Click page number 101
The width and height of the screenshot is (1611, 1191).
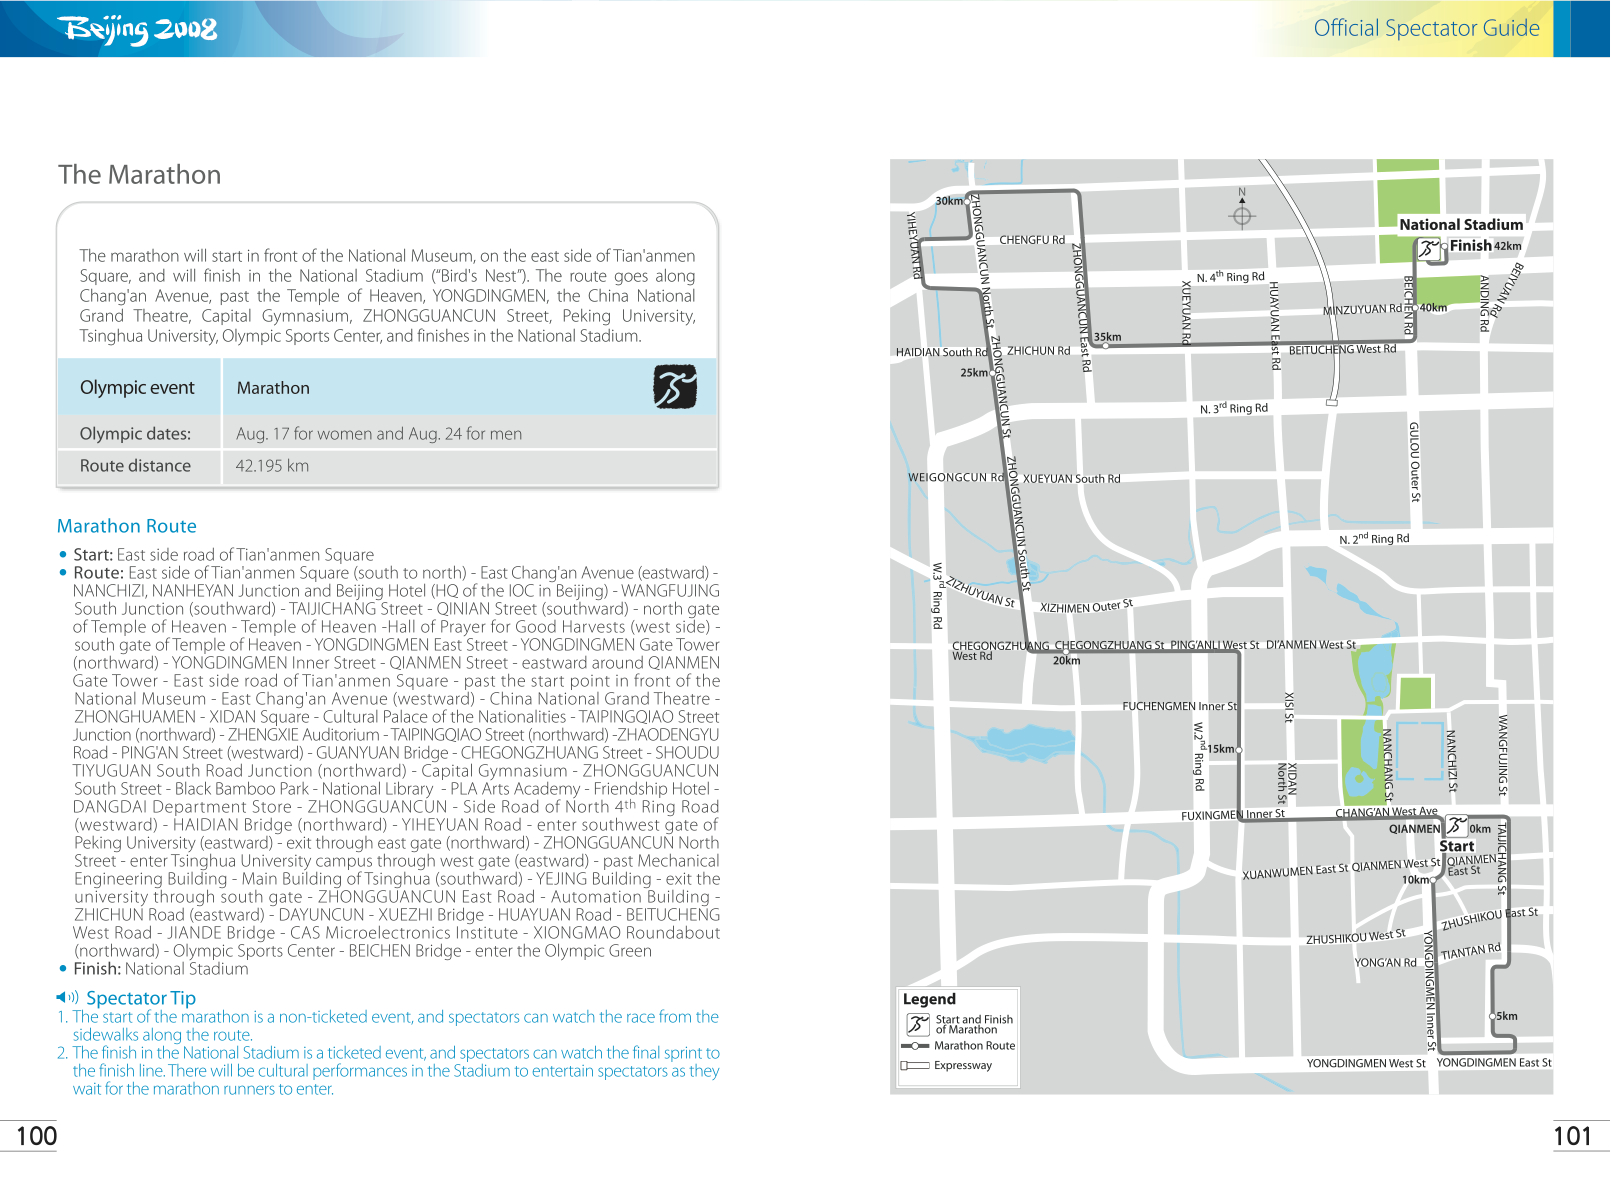point(1572,1136)
